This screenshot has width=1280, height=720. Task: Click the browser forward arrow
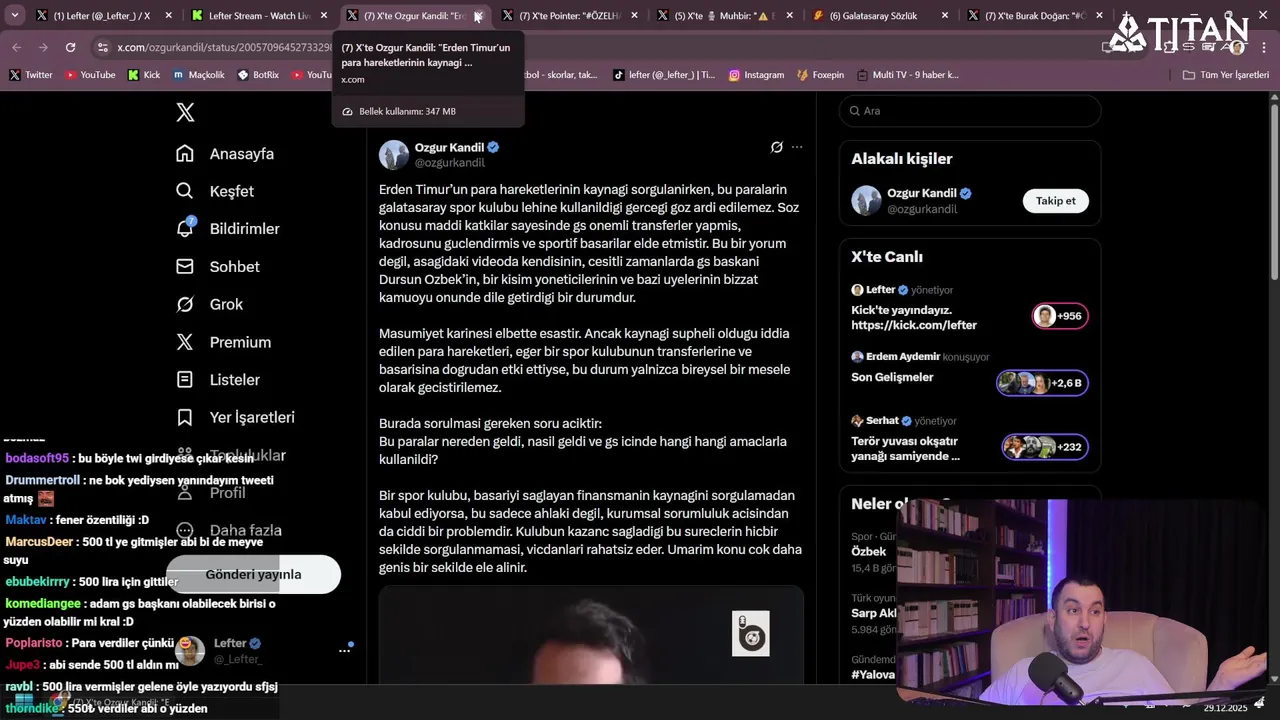click(x=43, y=47)
